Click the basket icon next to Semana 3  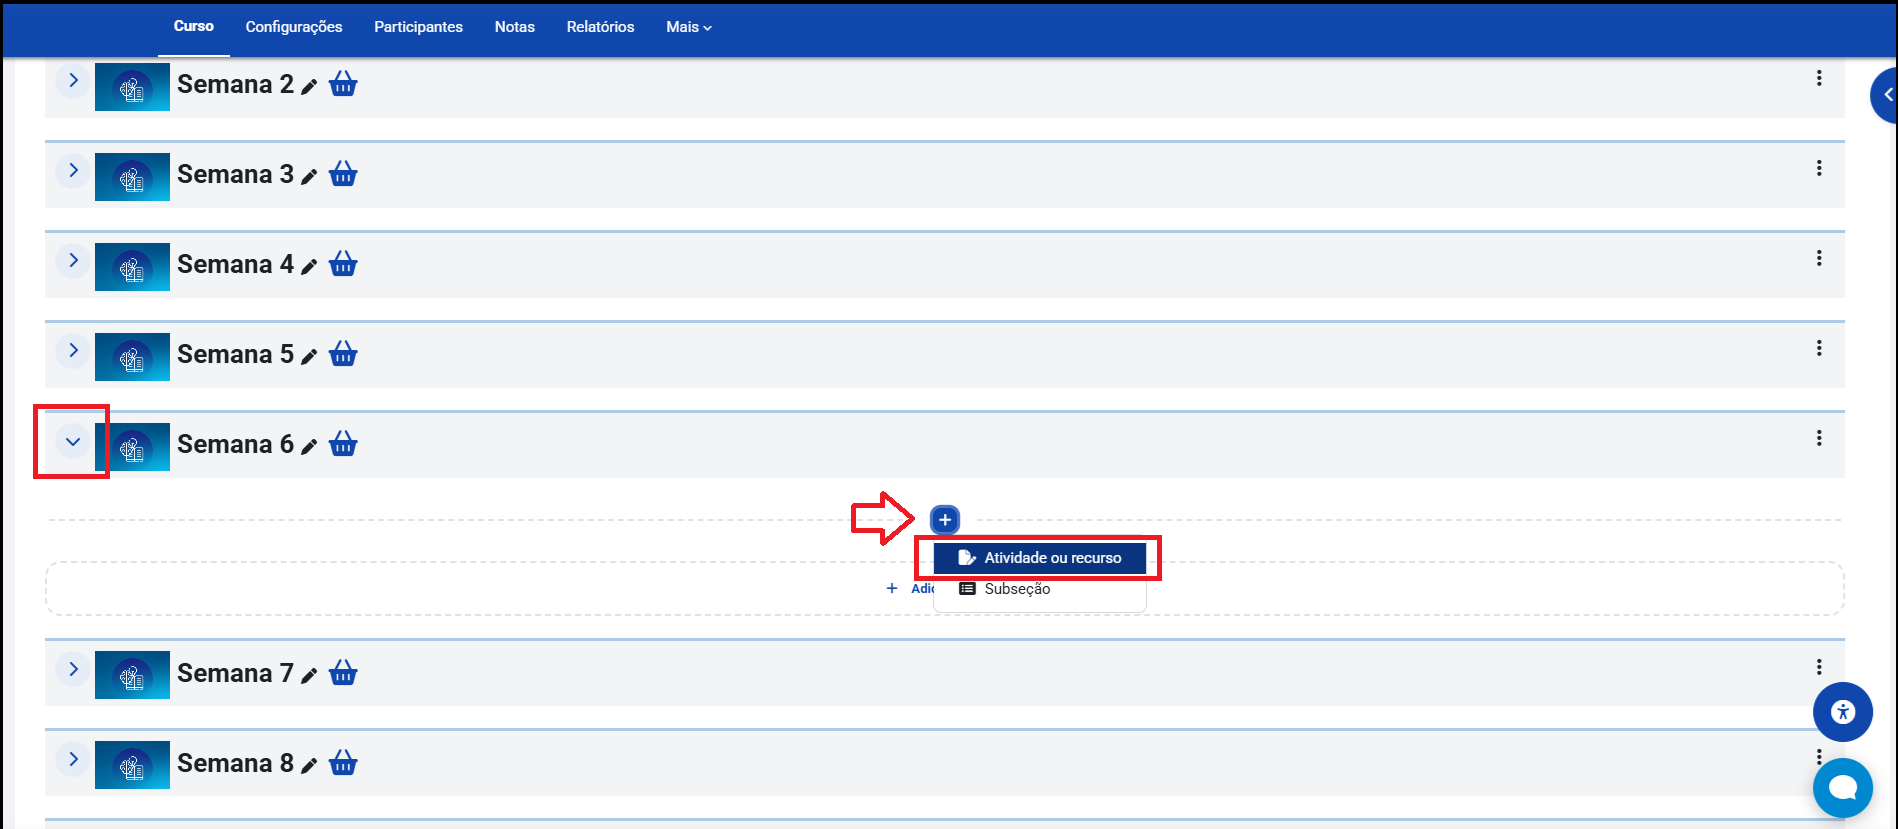[343, 174]
